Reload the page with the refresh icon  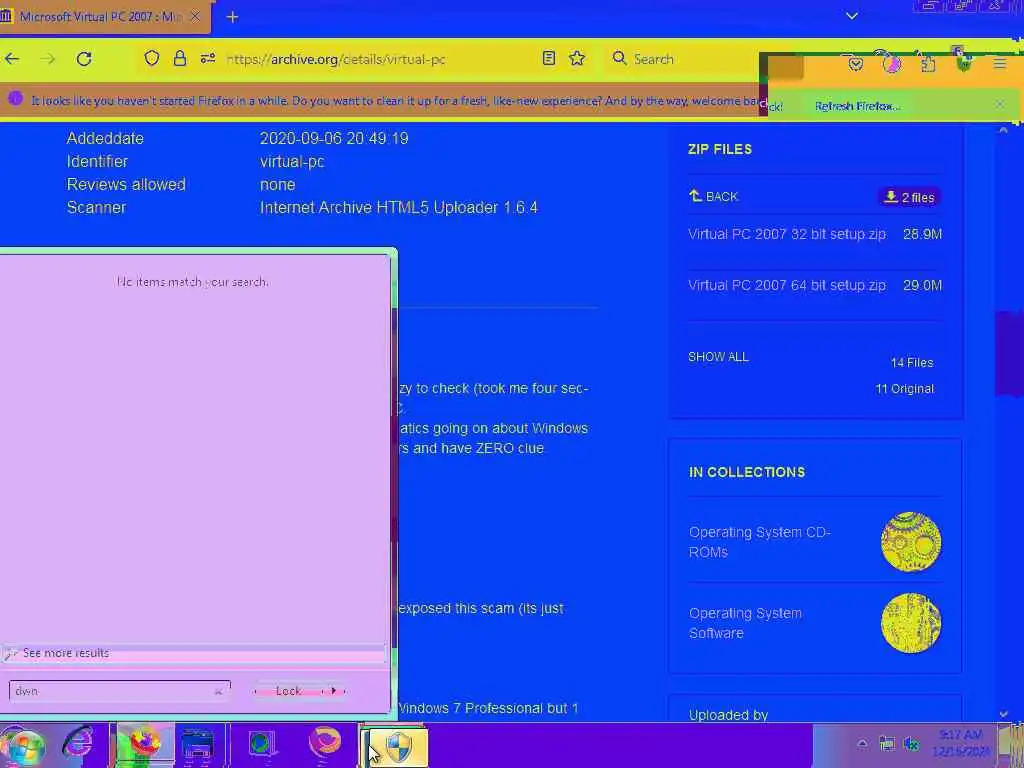point(84,59)
